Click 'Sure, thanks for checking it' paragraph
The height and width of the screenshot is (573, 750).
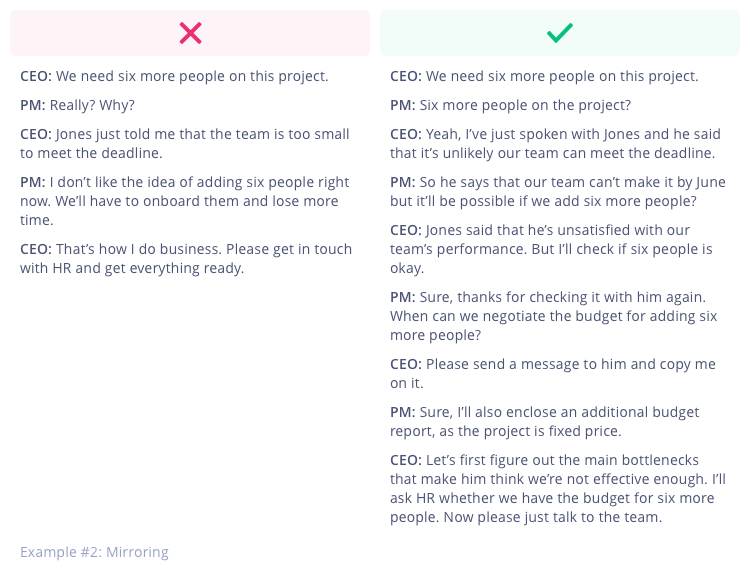(x=553, y=316)
